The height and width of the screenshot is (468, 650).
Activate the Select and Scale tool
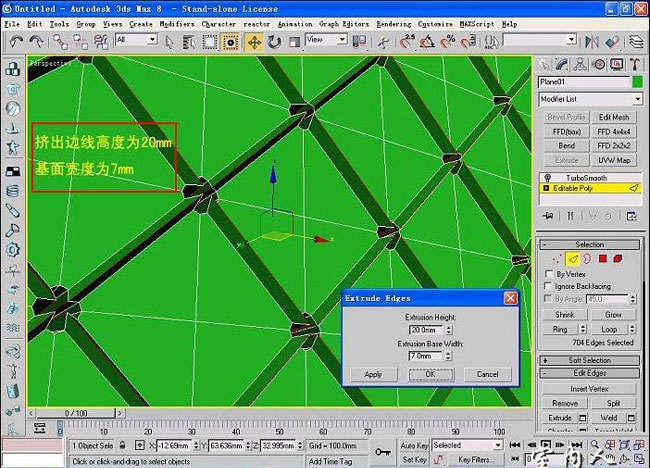pyautogui.click(x=294, y=41)
